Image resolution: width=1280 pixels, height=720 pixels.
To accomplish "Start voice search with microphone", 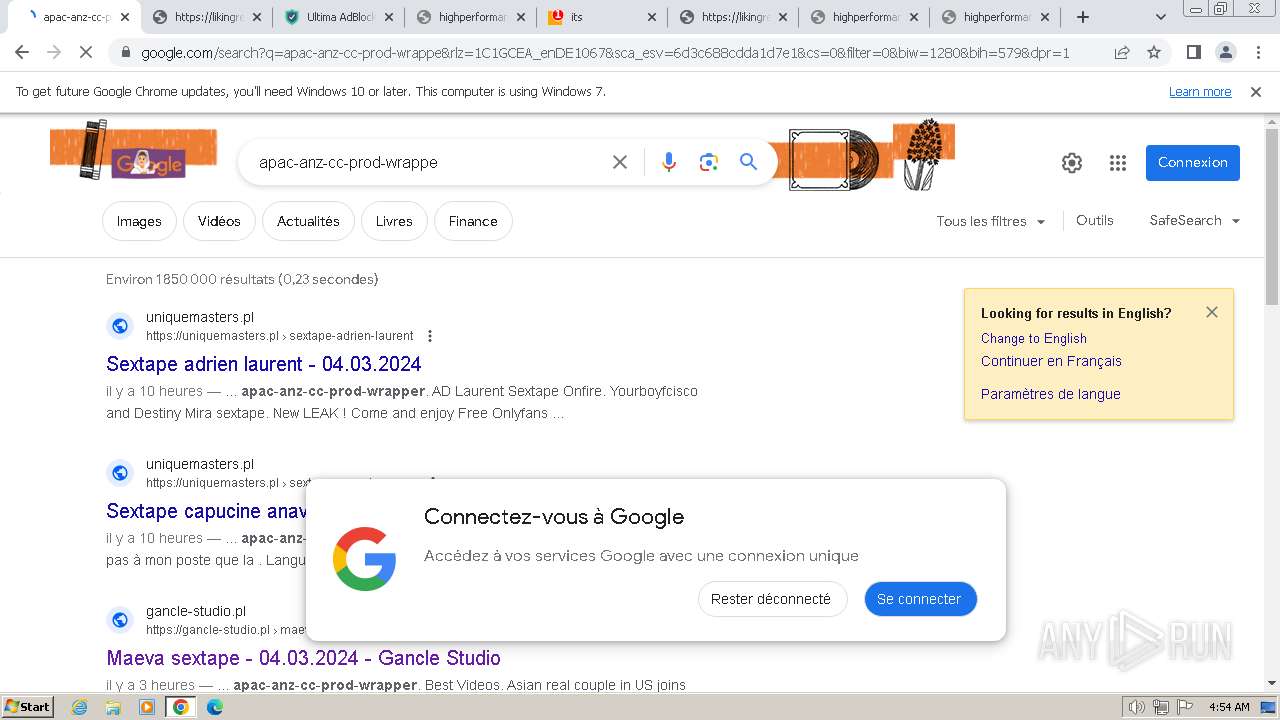I will (669, 162).
